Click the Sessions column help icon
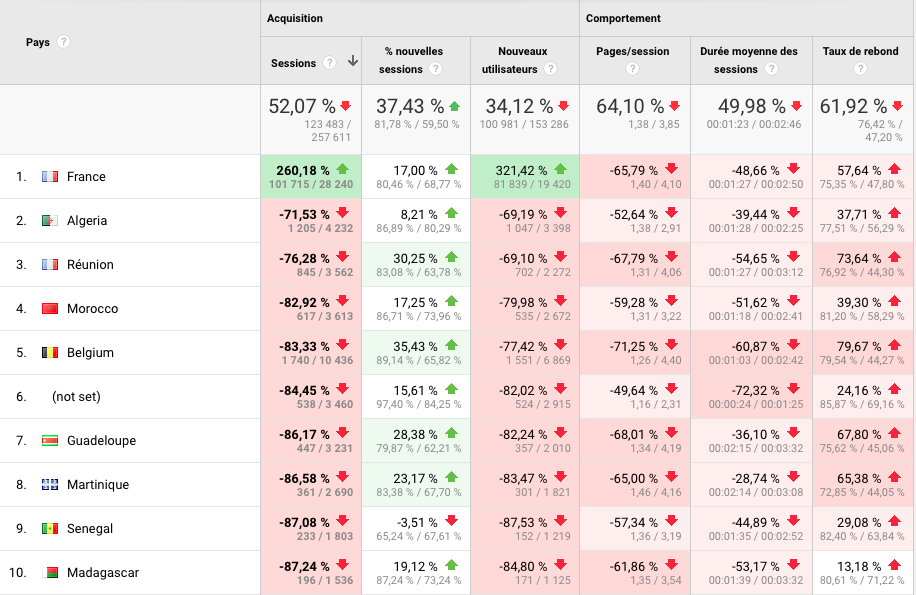Viewport: 916px width, 595px height. coord(329,63)
